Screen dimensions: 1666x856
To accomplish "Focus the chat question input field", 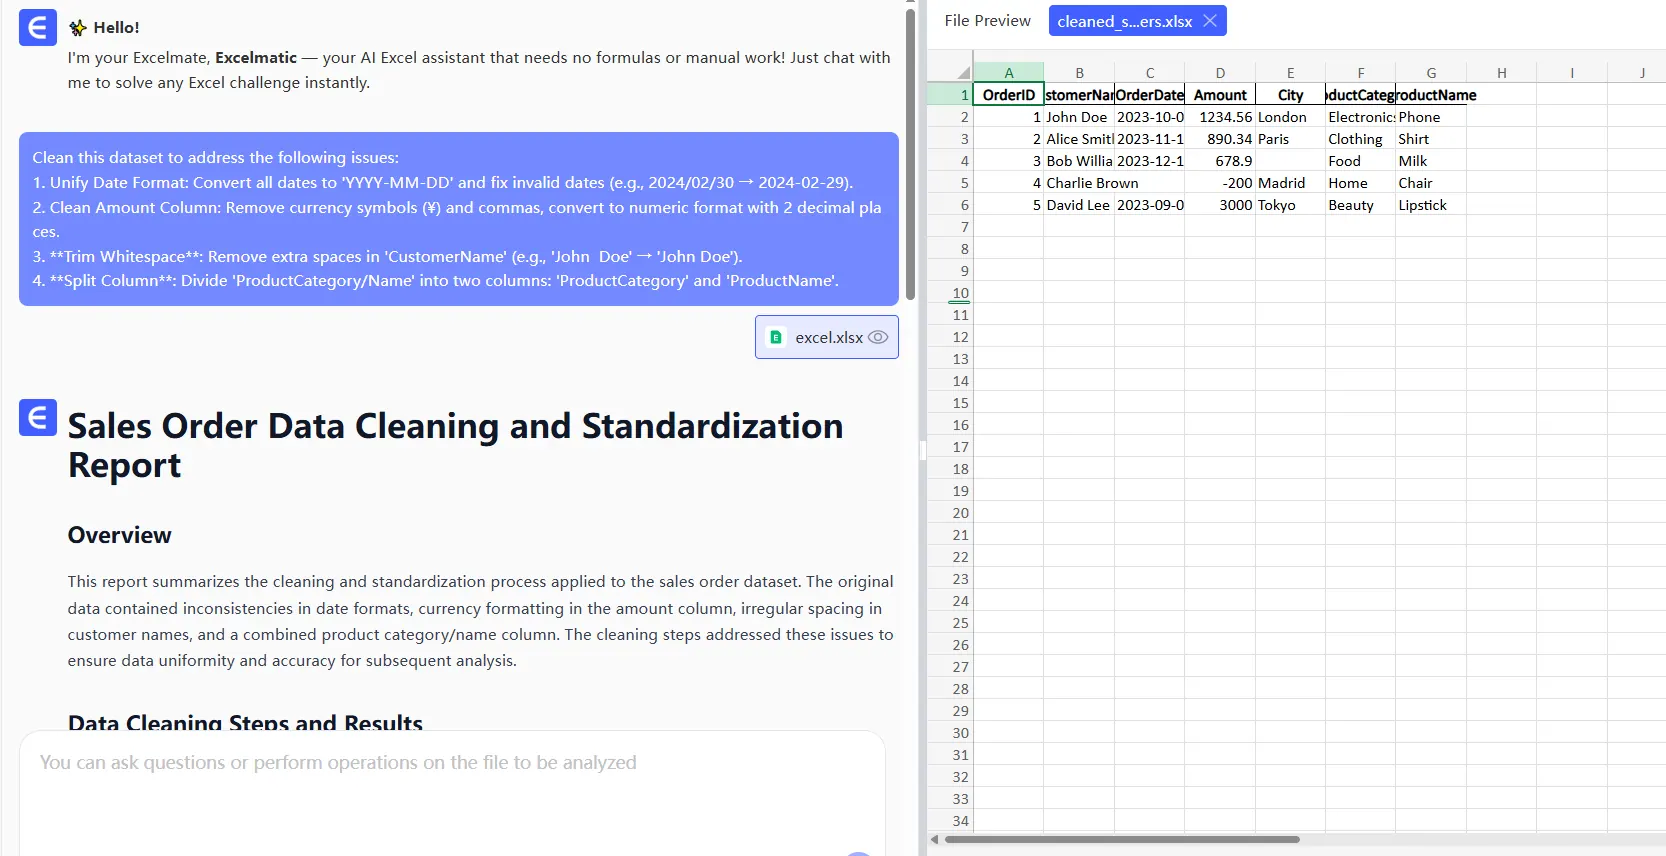I will point(452,790).
